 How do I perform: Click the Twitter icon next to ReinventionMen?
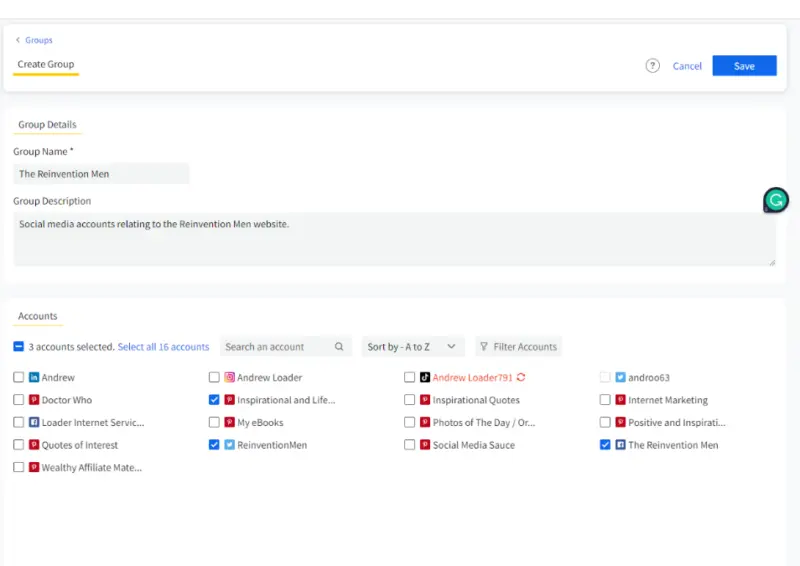coord(229,445)
